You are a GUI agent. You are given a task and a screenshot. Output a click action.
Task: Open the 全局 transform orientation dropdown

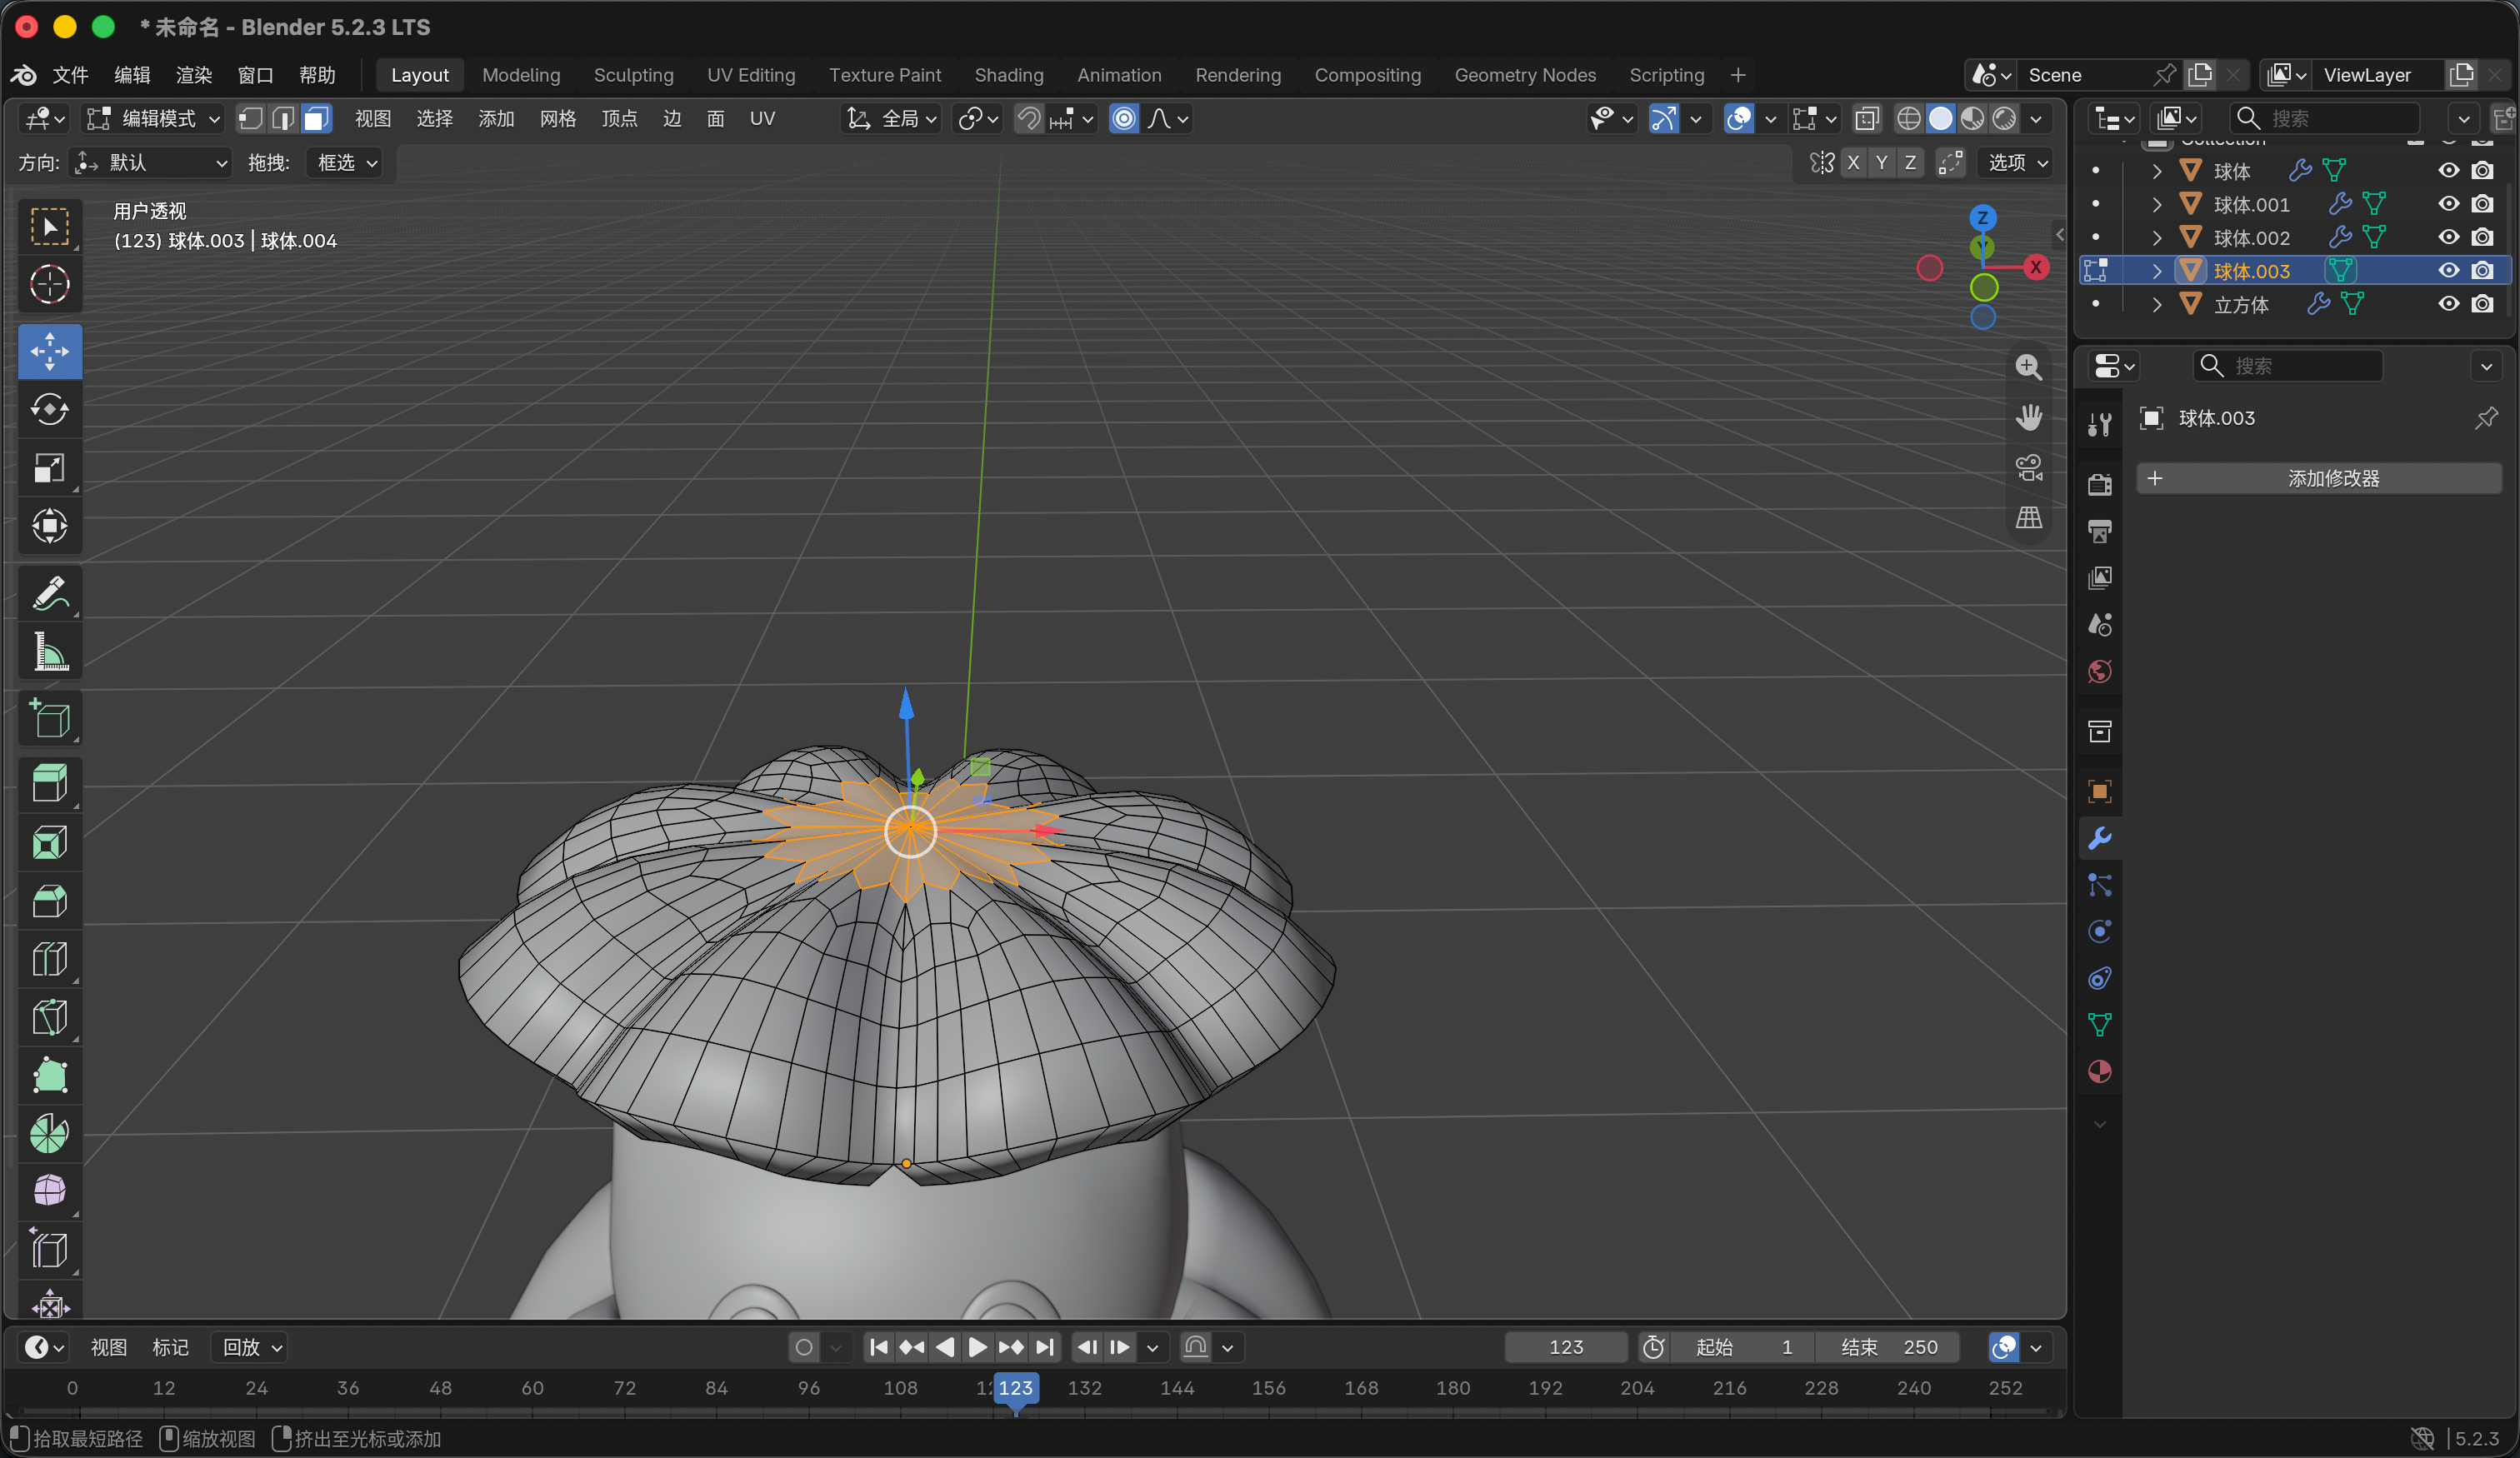pyautogui.click(x=891, y=119)
